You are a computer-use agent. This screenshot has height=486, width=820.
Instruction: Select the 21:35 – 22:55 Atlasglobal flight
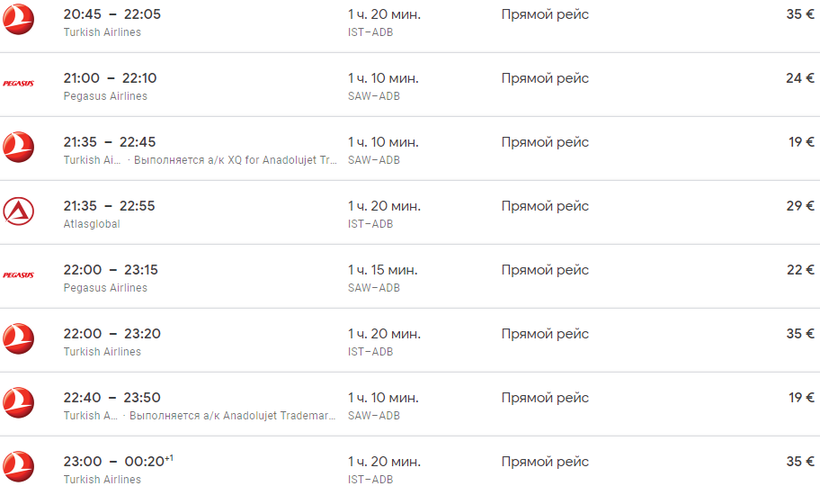point(110,206)
